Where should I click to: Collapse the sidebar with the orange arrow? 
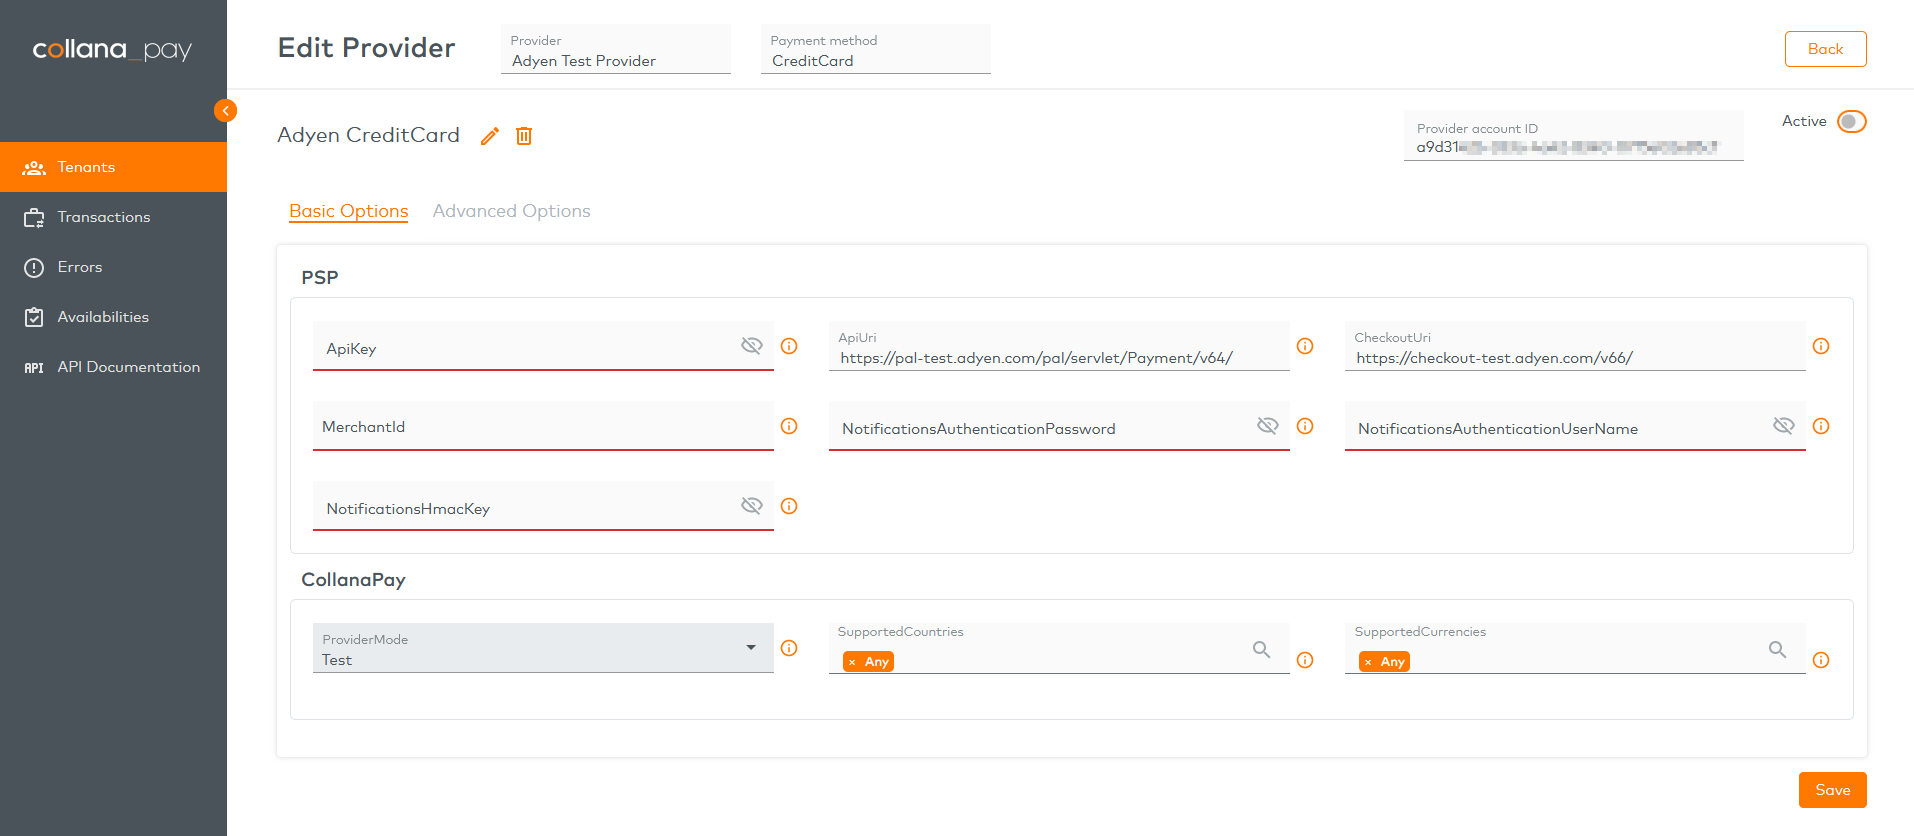tap(225, 111)
